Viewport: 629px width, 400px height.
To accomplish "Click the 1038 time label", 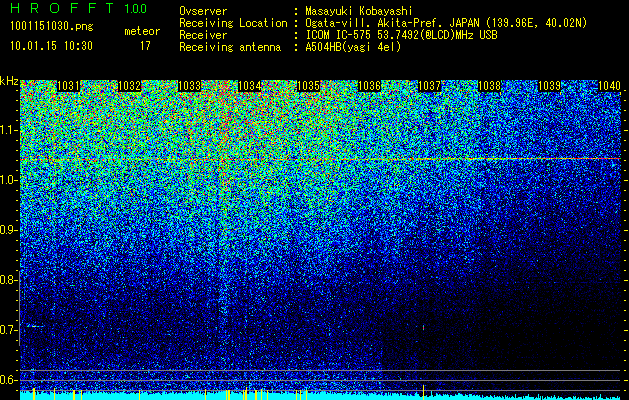I will pos(489,86).
